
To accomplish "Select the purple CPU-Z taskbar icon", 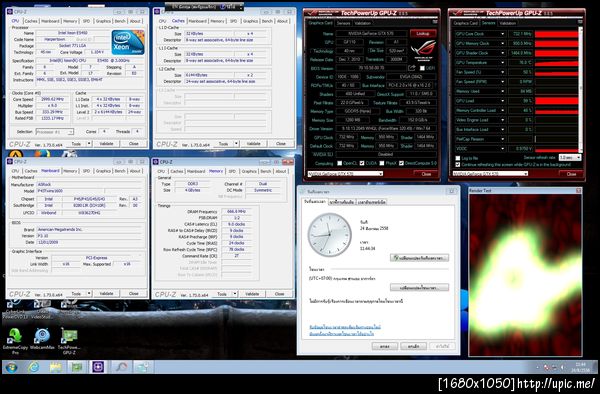I will click(x=99, y=367).
